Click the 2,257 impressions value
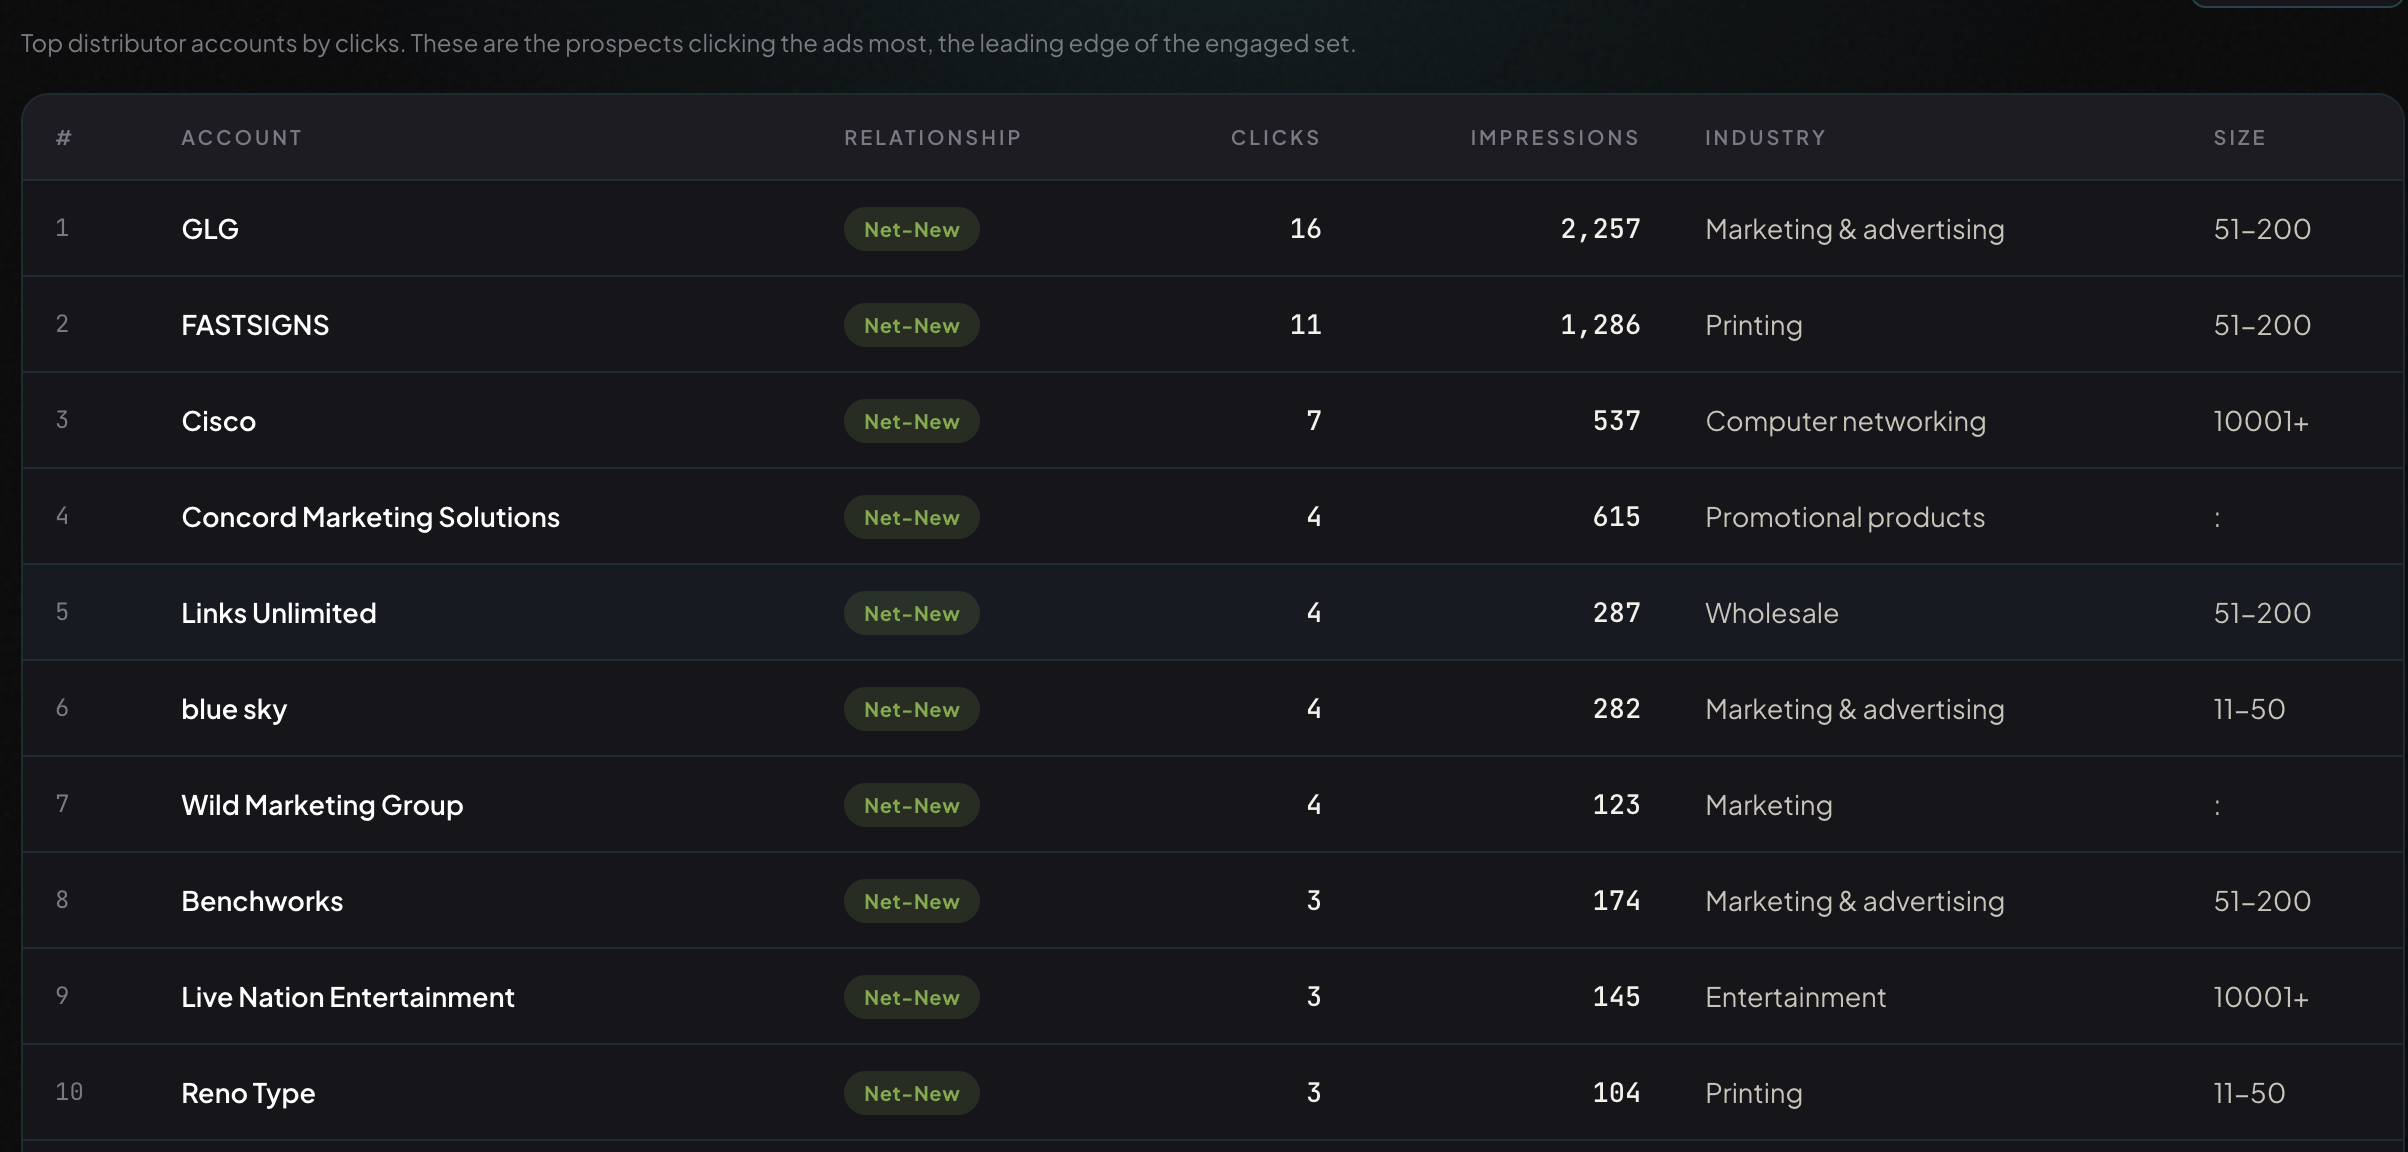This screenshot has height=1152, width=2408. pyautogui.click(x=1600, y=229)
